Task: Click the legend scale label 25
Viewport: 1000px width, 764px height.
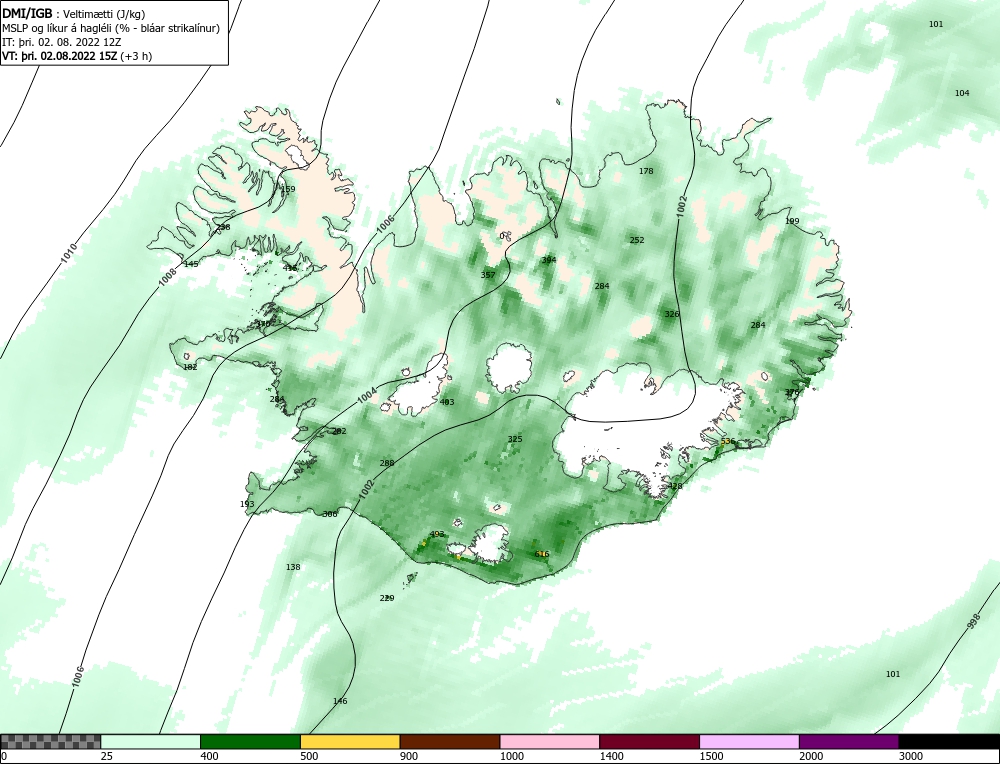Action: coord(106,756)
